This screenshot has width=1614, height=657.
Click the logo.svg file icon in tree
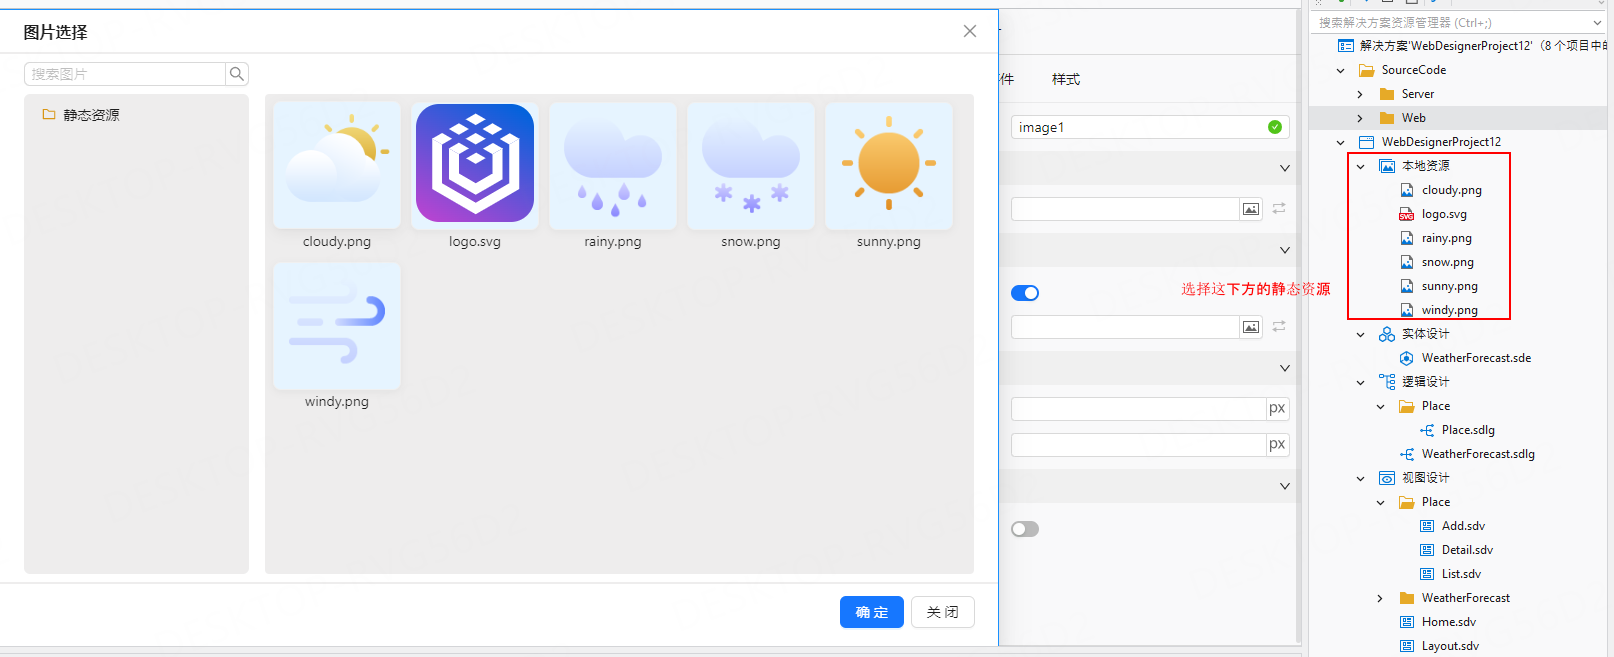pos(1407,214)
